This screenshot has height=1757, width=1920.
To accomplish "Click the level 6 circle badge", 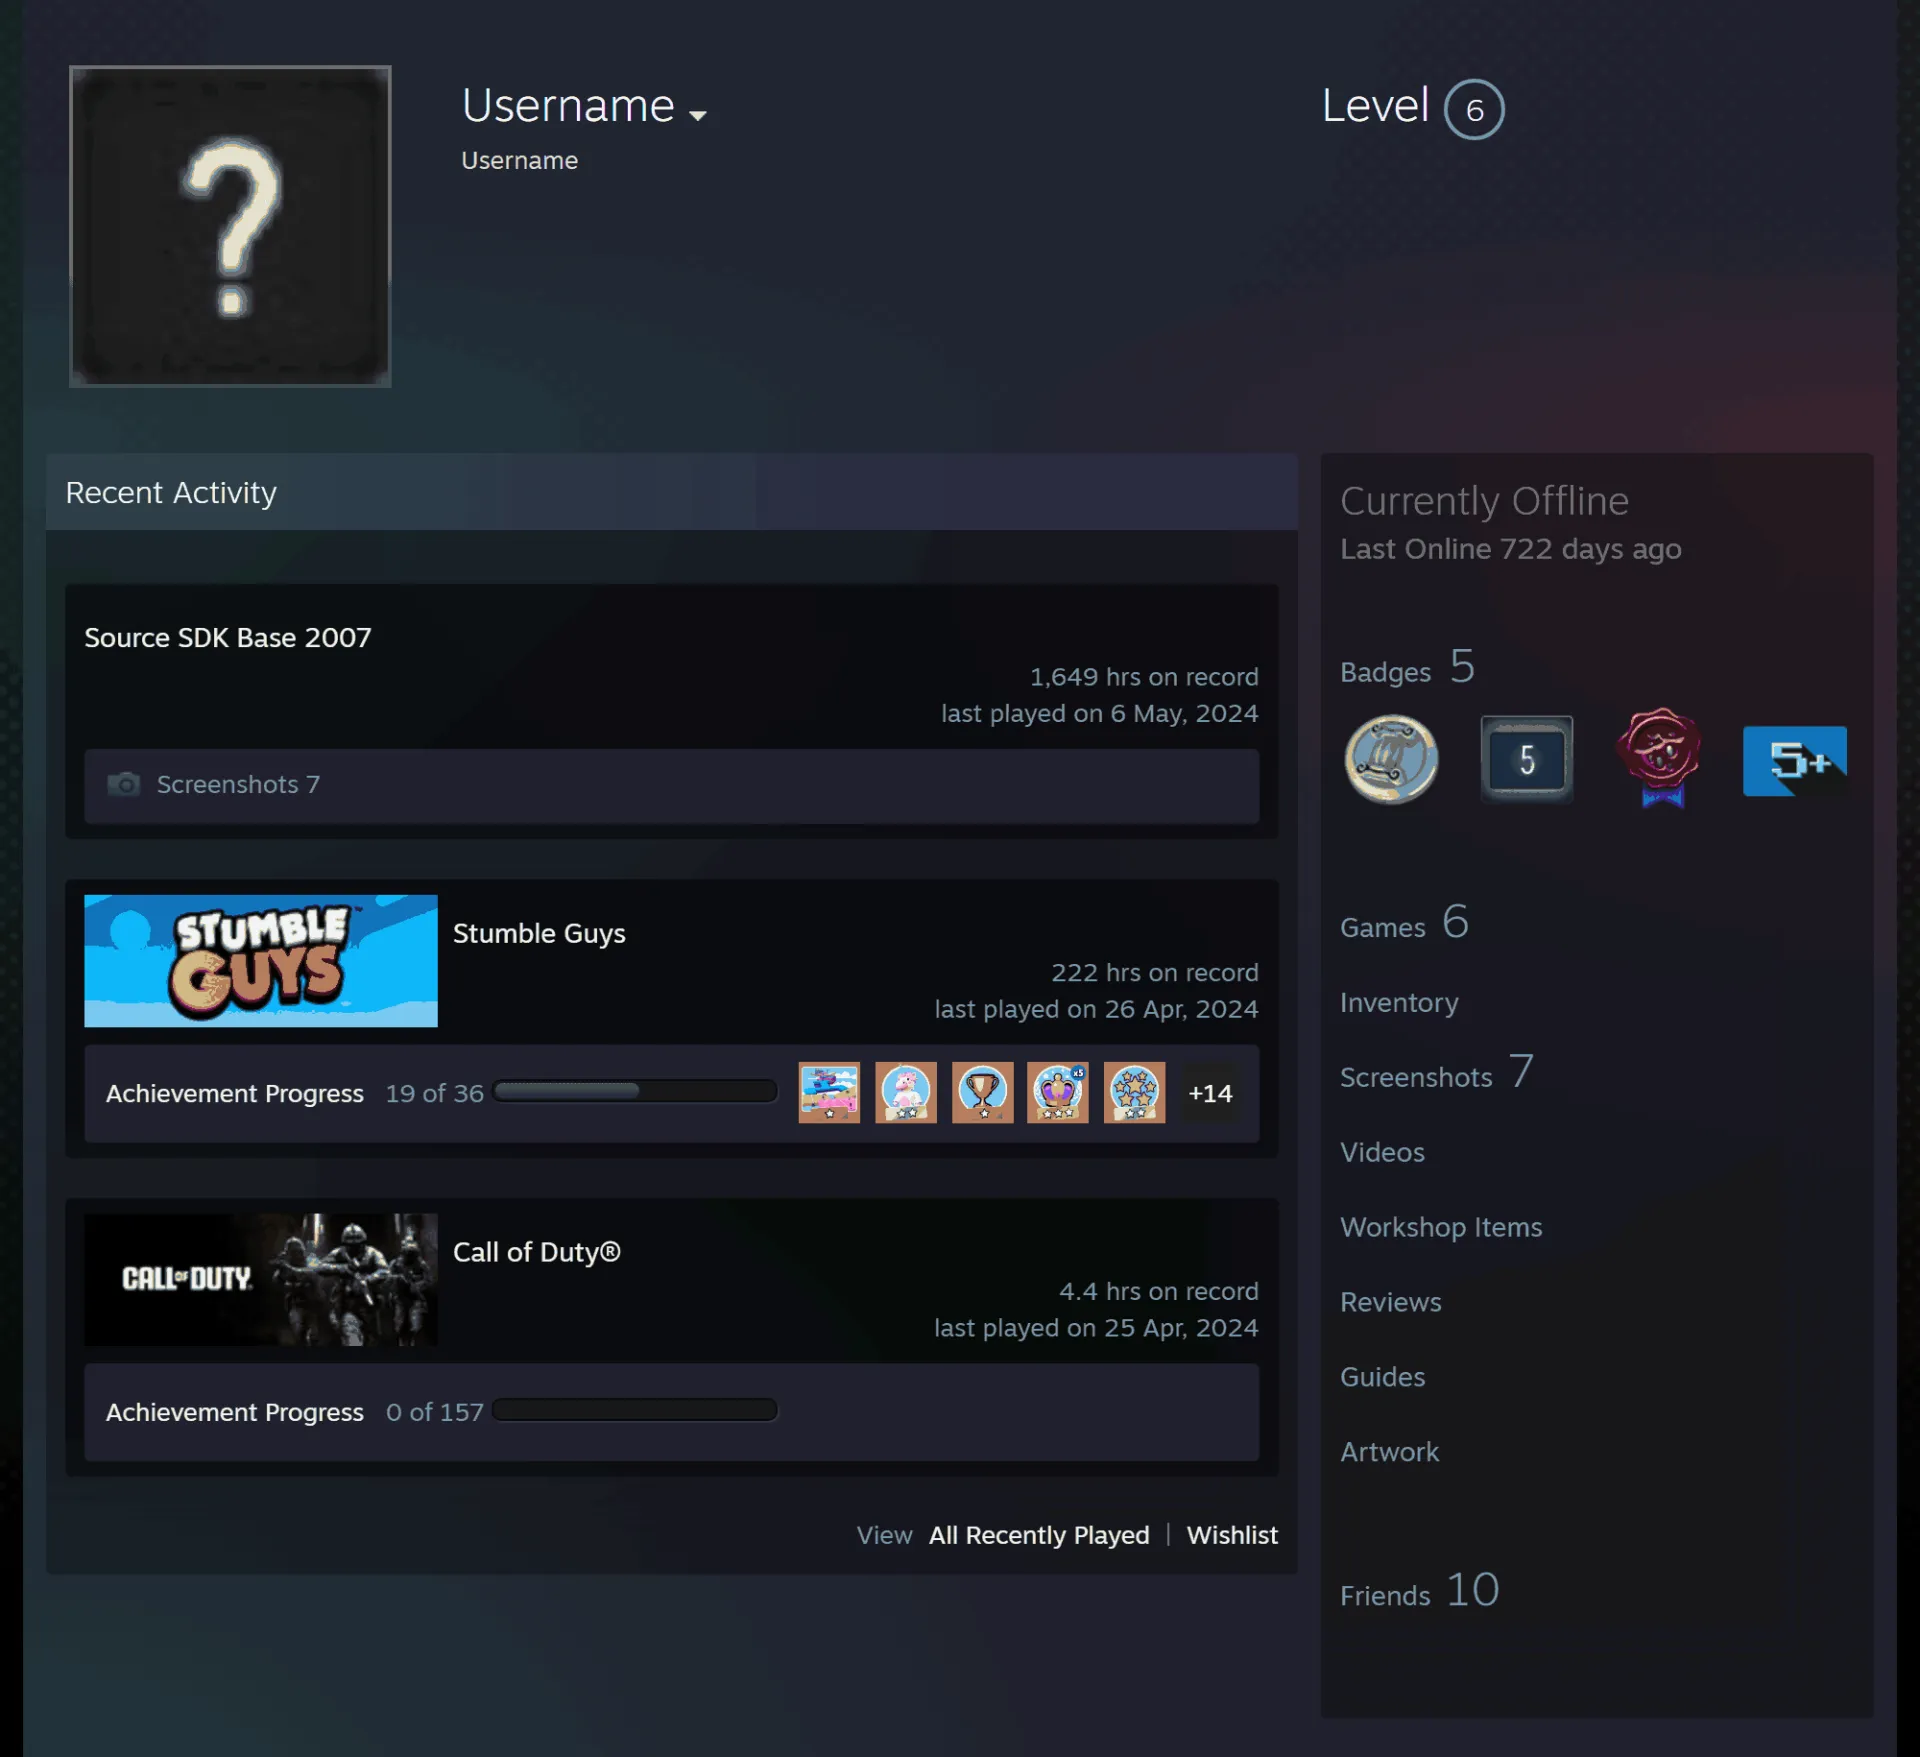I will pyautogui.click(x=1474, y=109).
